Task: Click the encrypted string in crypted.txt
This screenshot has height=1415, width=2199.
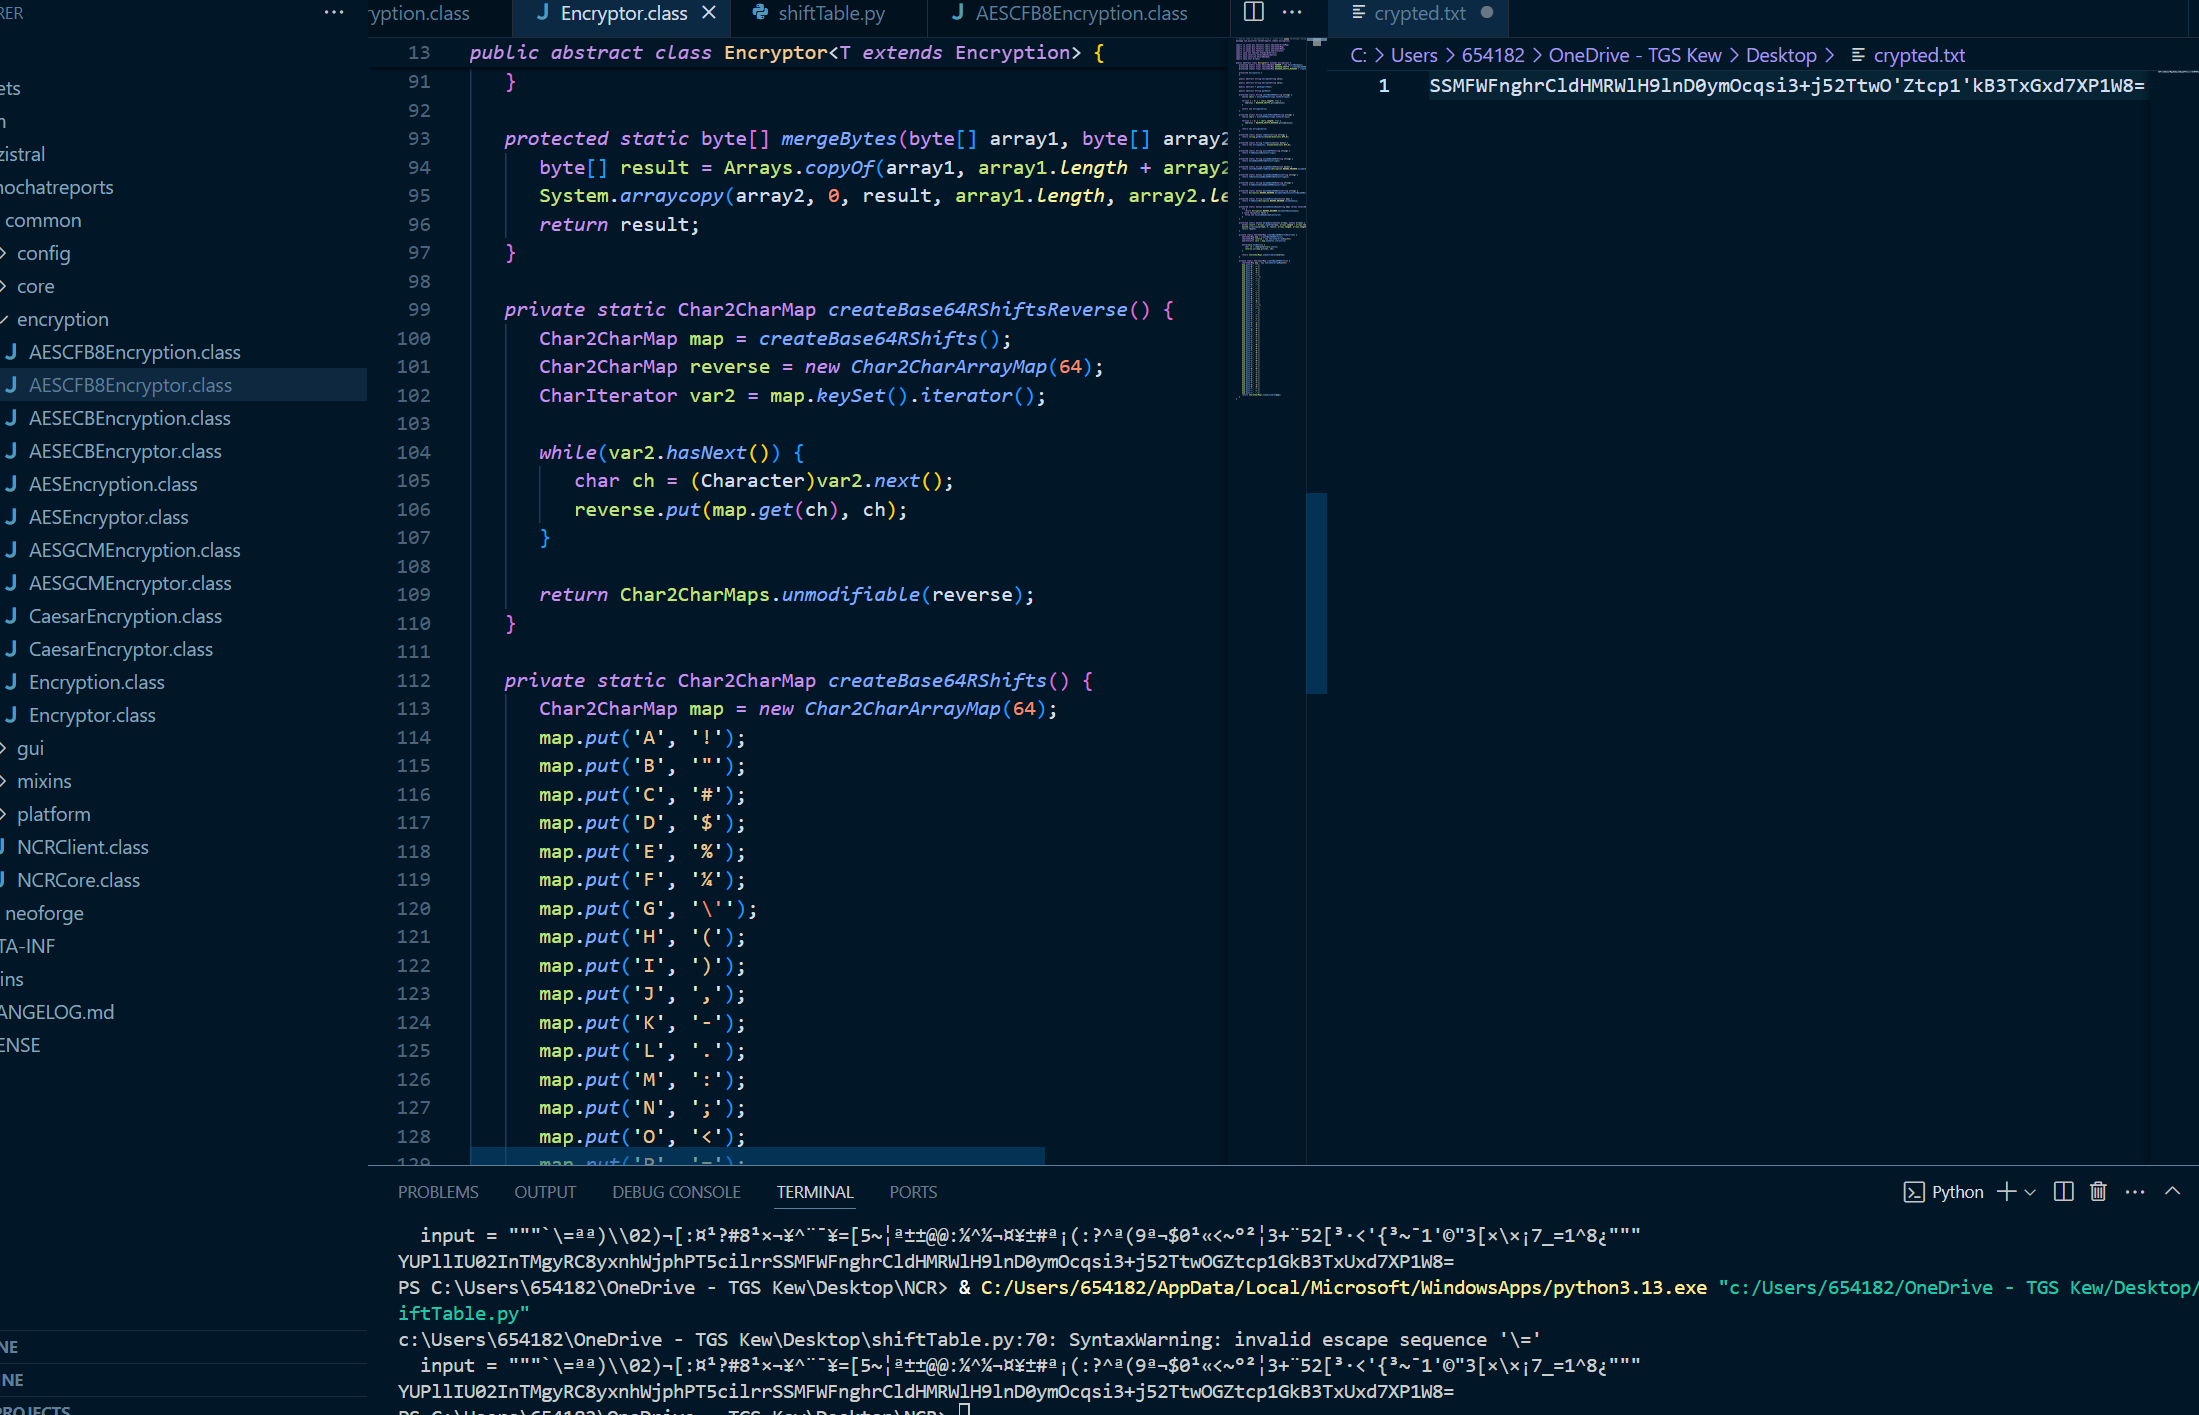Action: click(1786, 86)
